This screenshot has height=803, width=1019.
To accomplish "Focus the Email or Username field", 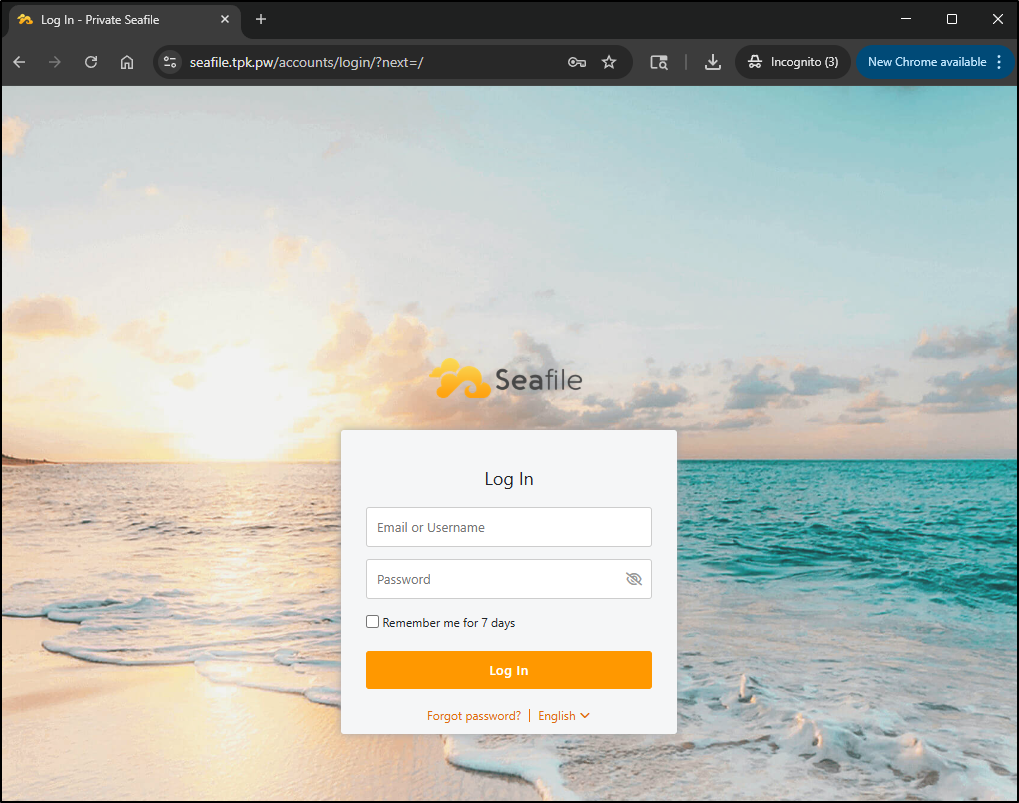I will pos(508,527).
